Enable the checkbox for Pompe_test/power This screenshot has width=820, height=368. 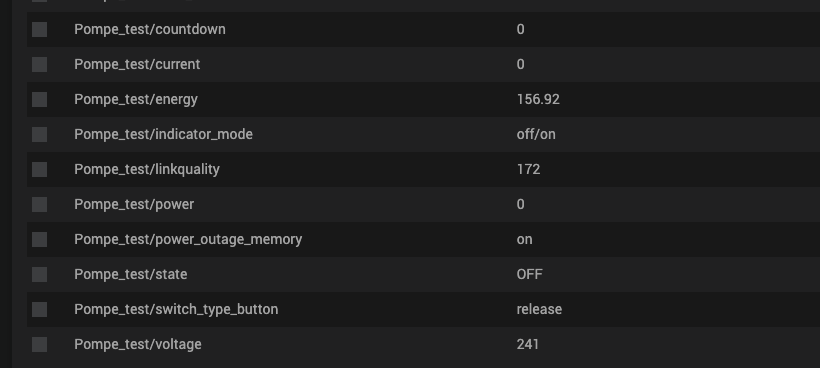39,204
